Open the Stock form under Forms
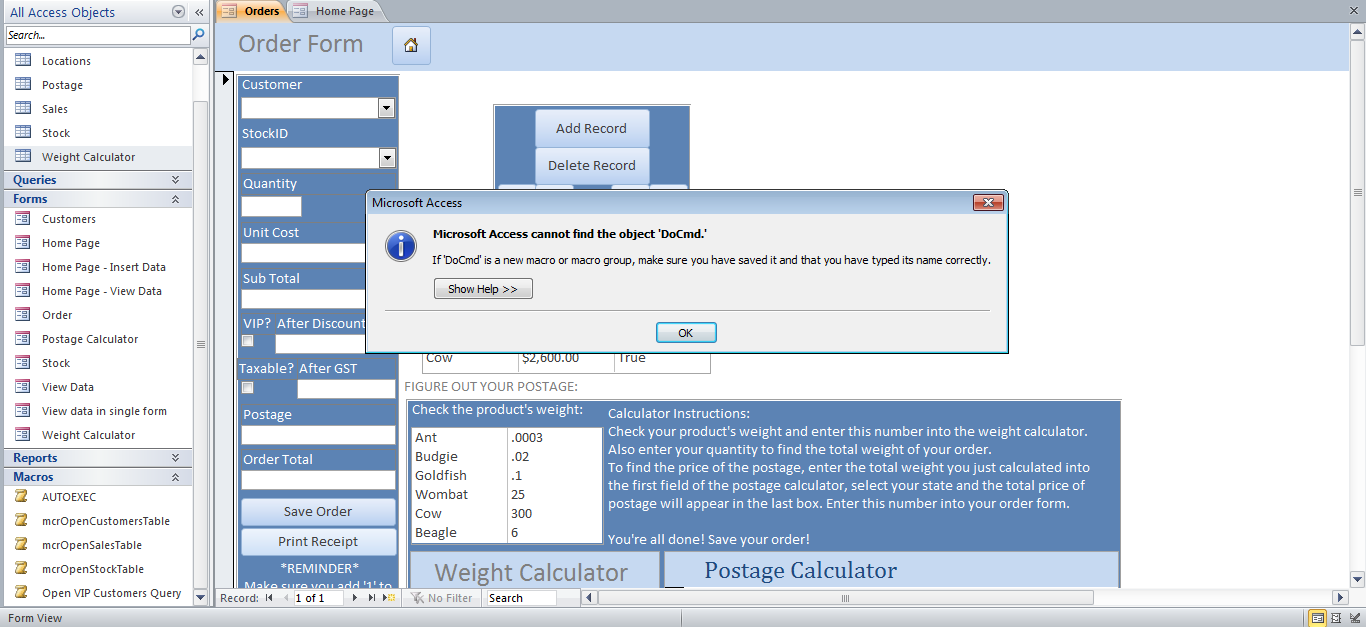Image resolution: width=1366 pixels, height=627 pixels. pyautogui.click(x=96, y=363)
